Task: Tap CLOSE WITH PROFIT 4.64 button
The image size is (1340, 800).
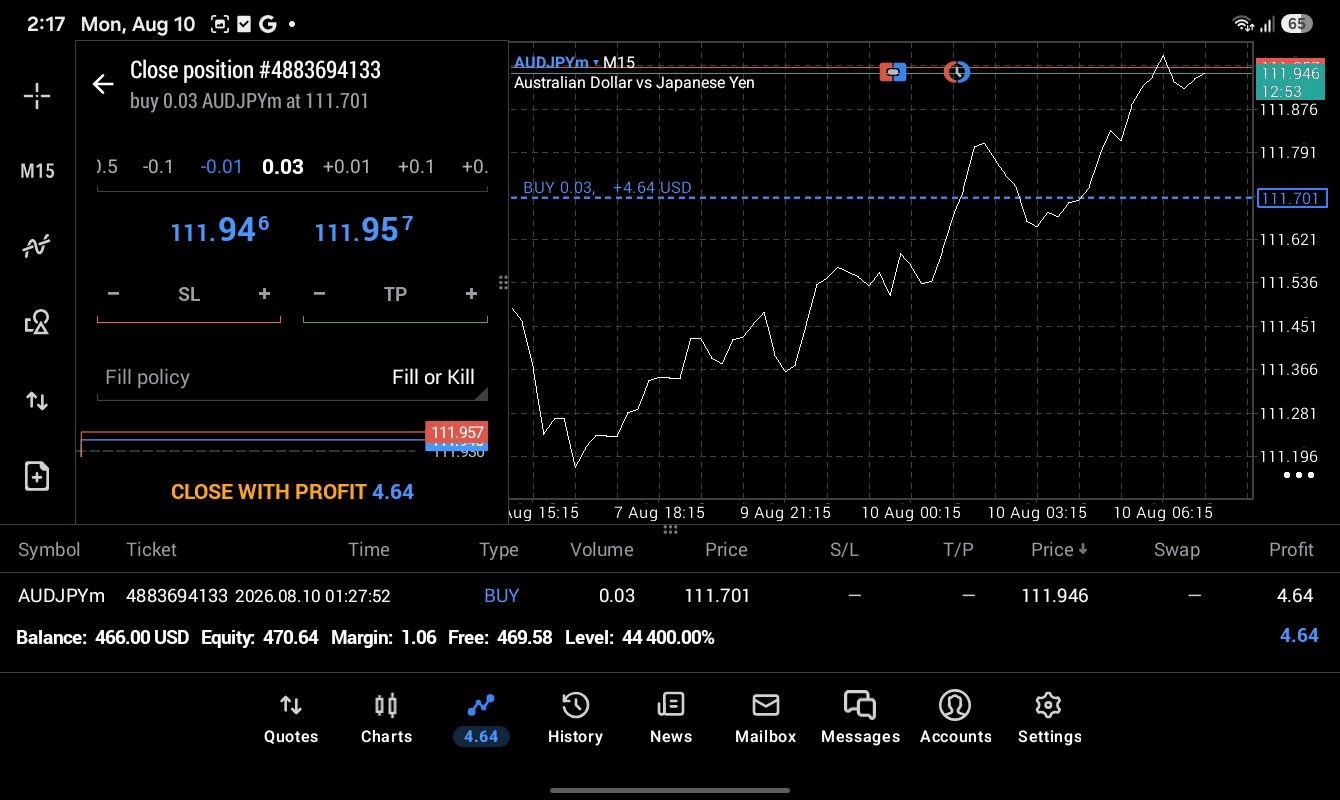Action: coord(292,492)
